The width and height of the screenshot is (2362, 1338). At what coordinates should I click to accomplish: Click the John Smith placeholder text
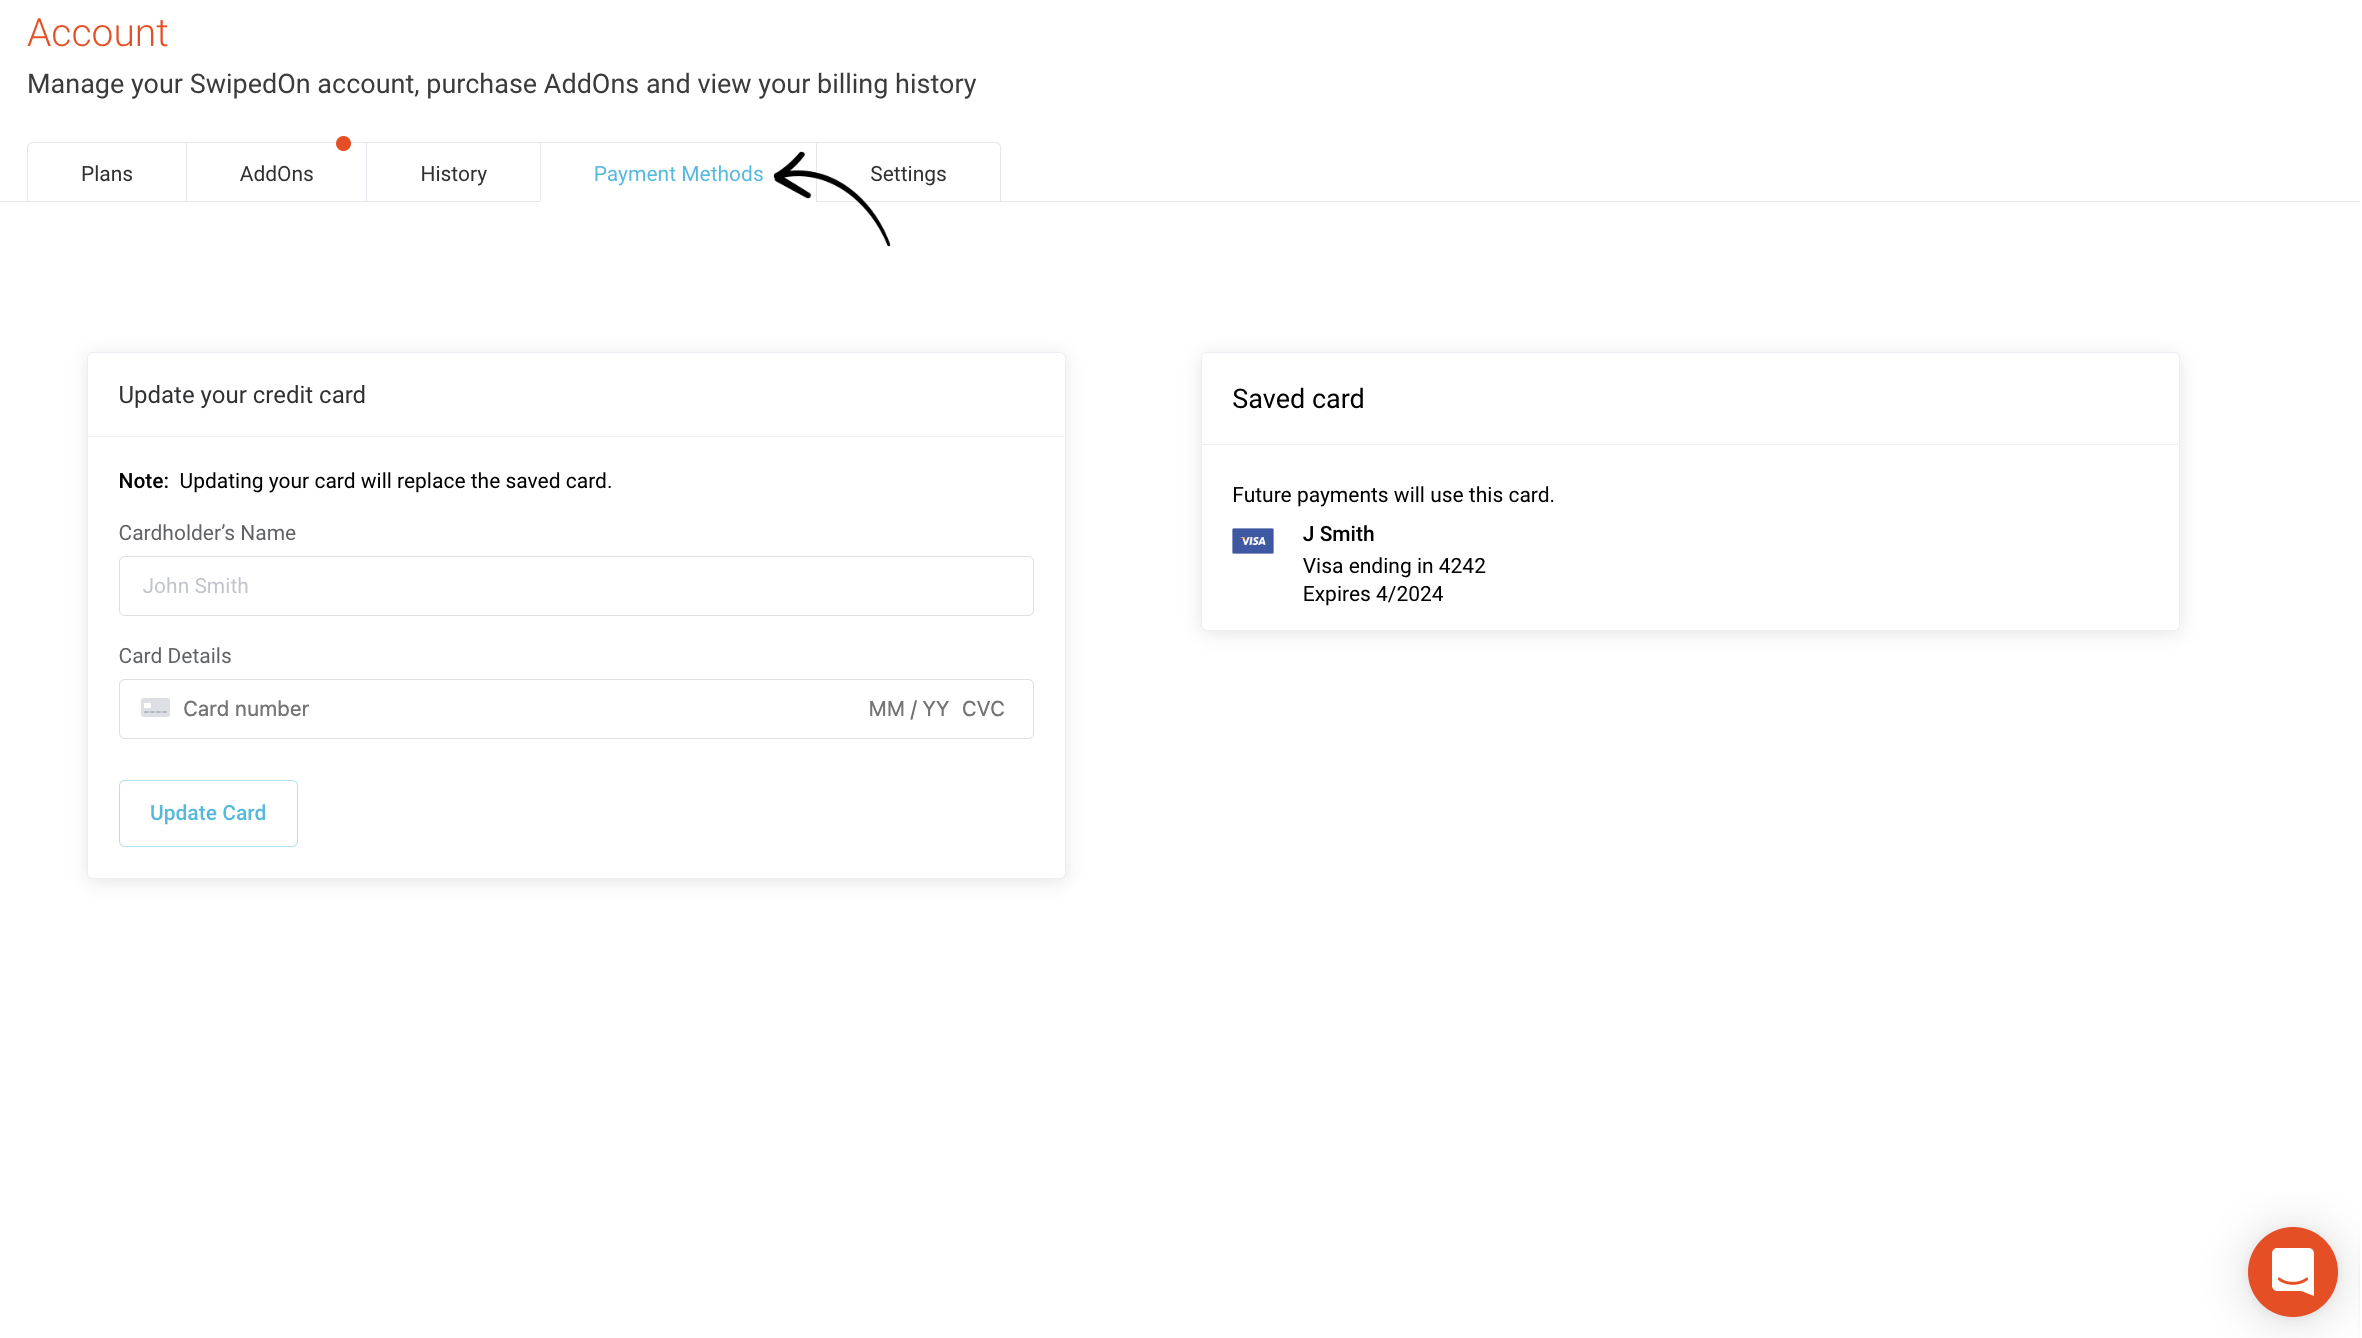[195, 585]
